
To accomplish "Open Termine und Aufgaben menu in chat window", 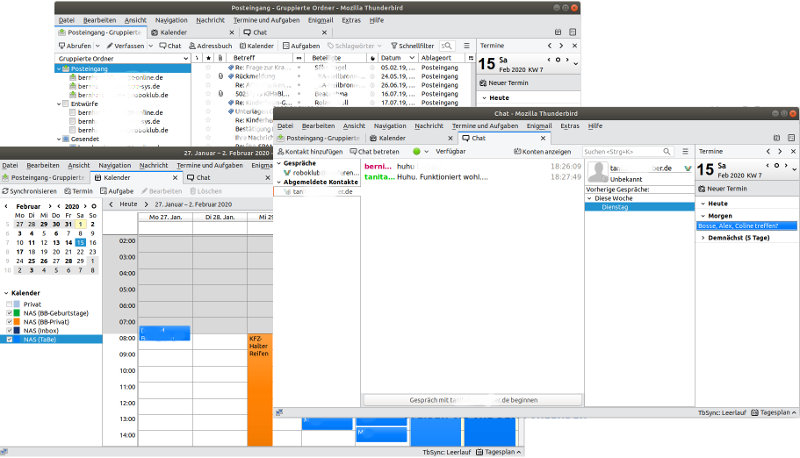I will (485, 125).
